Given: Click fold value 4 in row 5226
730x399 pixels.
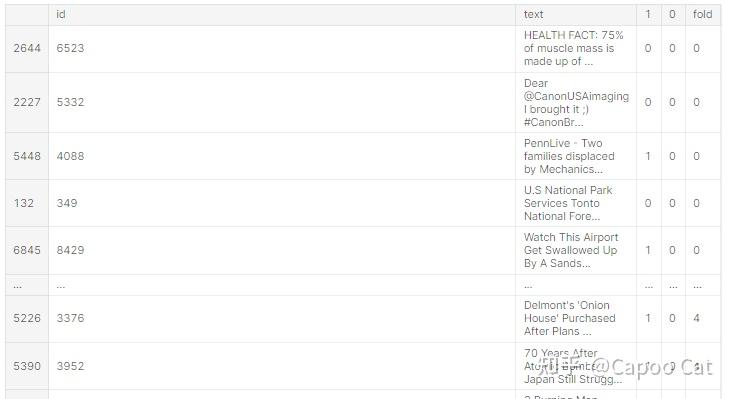Looking at the screenshot, I should click(x=696, y=318).
